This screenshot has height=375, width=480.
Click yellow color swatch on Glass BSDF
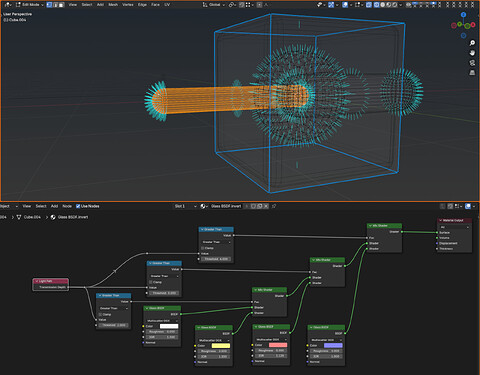tap(221, 346)
